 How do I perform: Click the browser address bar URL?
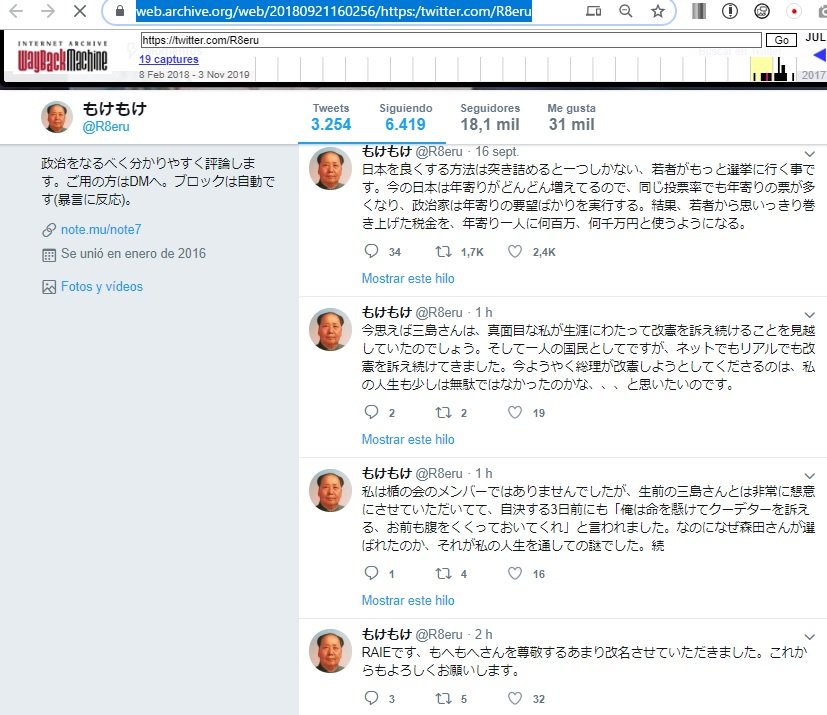click(333, 11)
